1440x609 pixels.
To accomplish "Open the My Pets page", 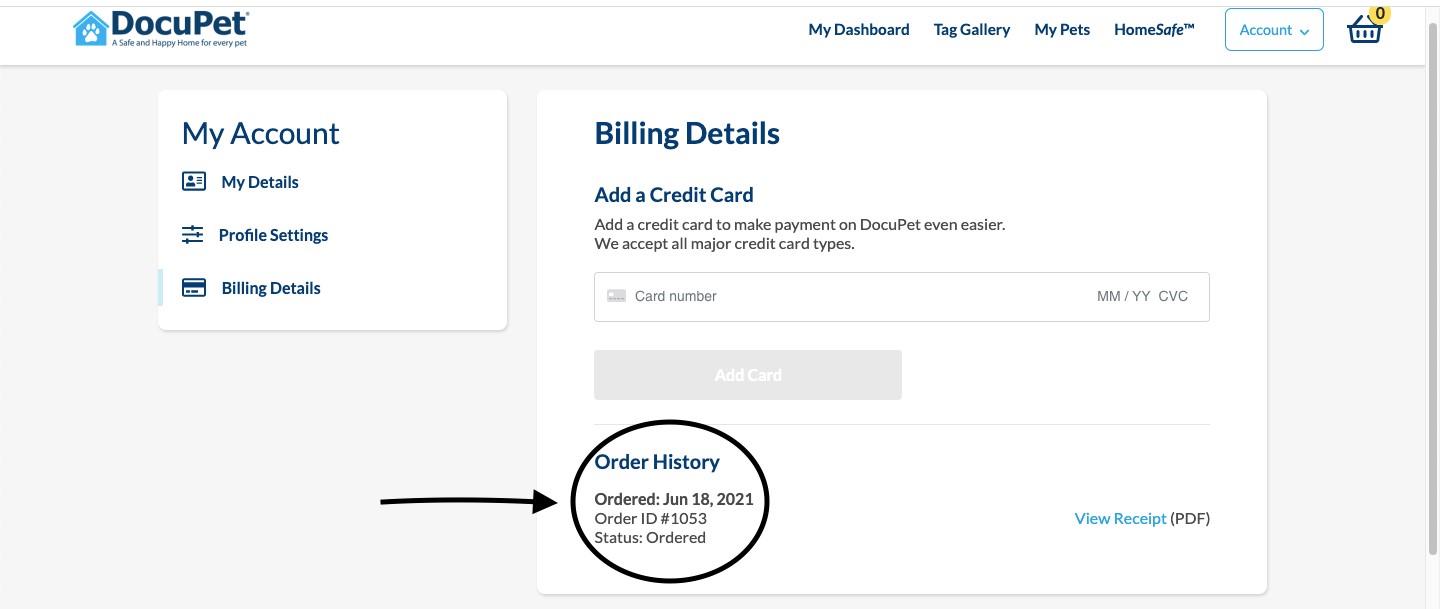I will [x=1062, y=30].
